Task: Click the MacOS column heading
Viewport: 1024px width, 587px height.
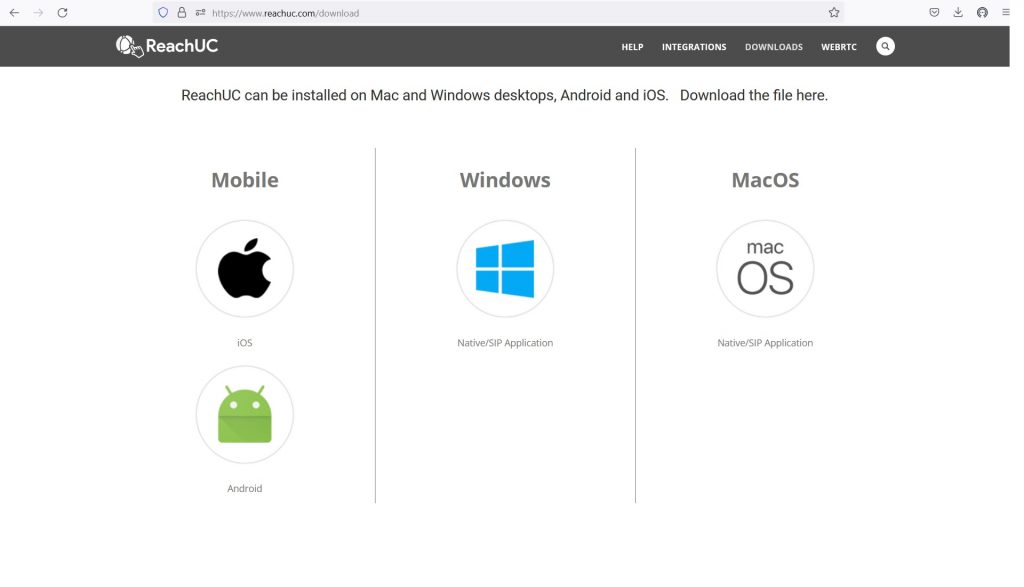Action: coord(765,180)
